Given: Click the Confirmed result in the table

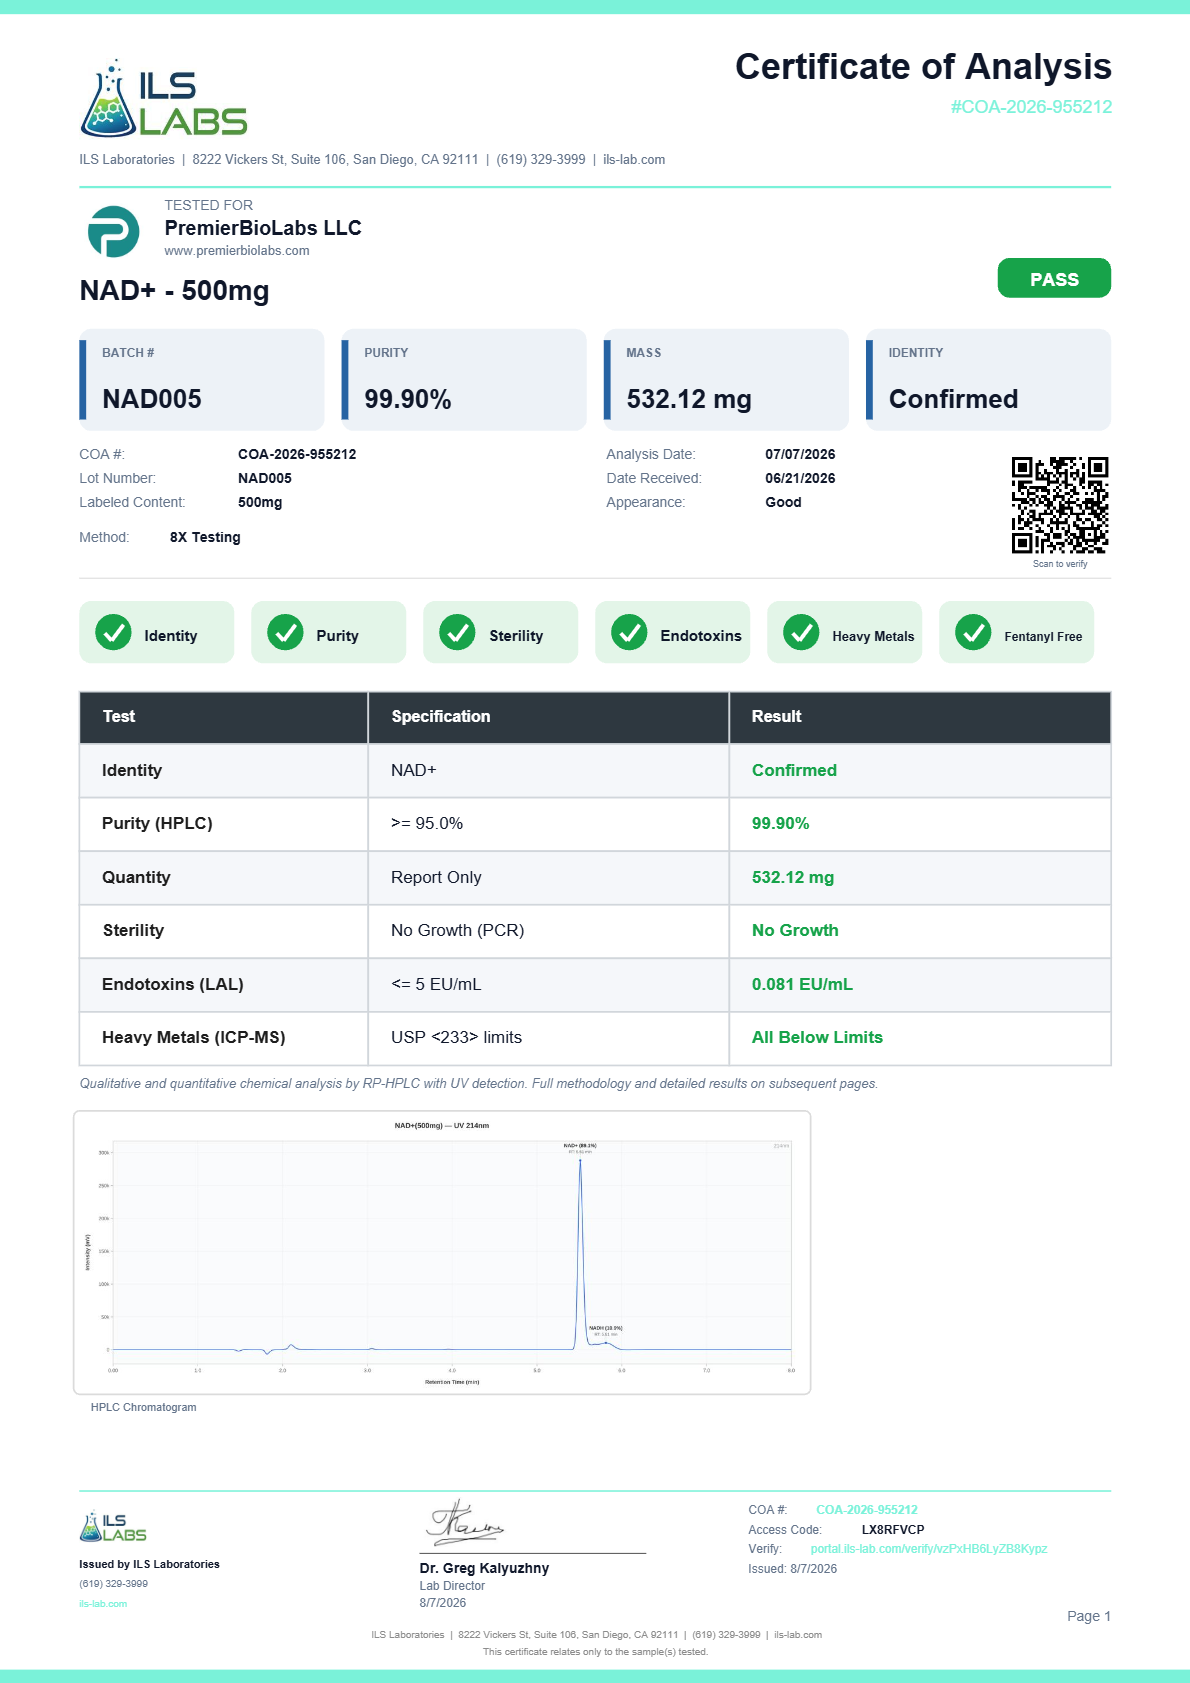Looking at the screenshot, I should (x=794, y=770).
